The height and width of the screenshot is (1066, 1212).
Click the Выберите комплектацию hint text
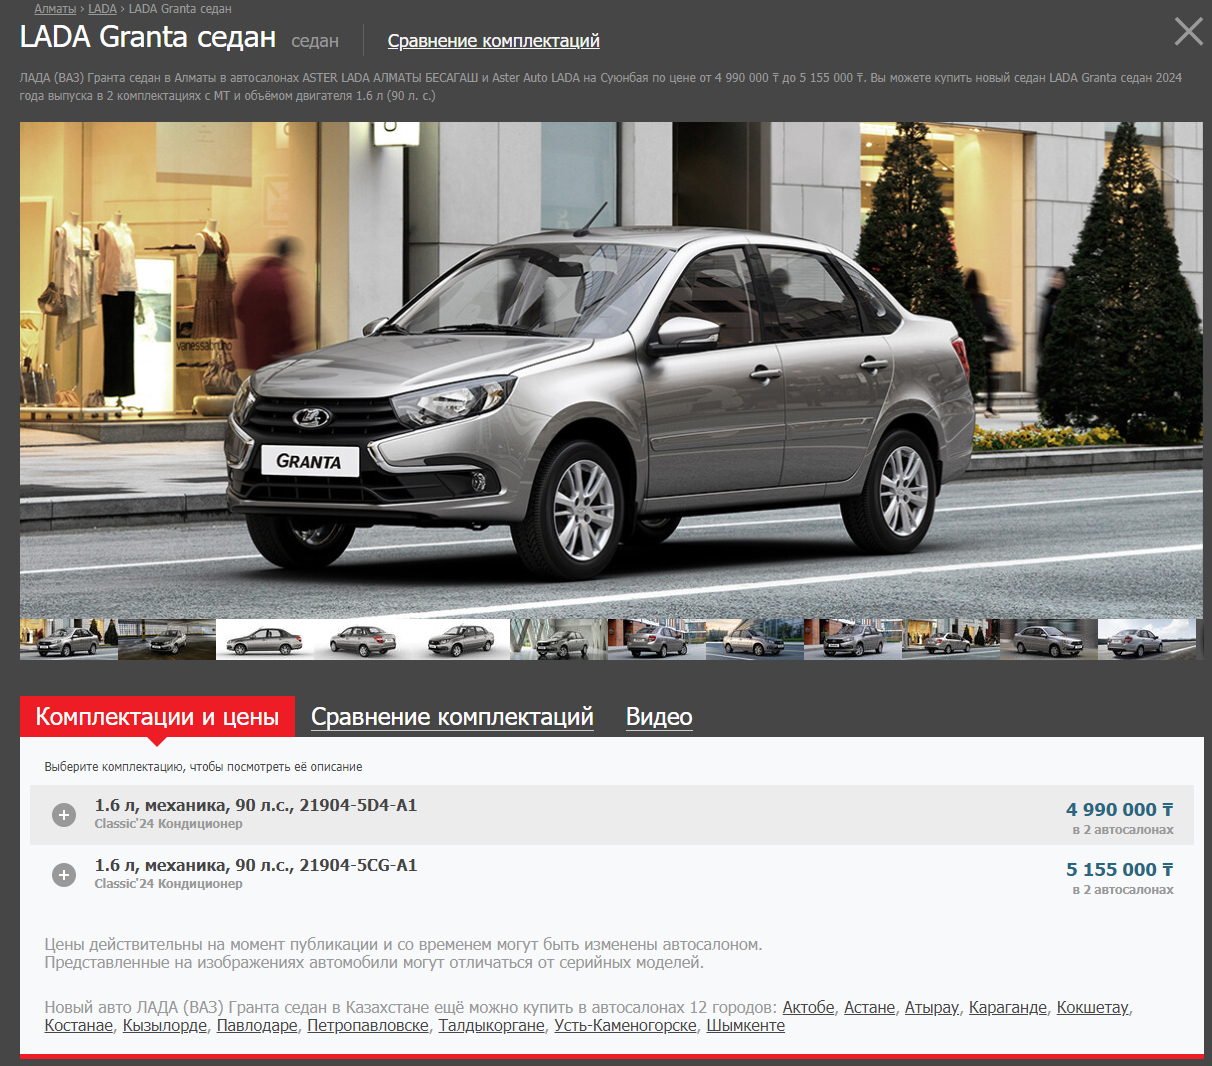point(203,767)
